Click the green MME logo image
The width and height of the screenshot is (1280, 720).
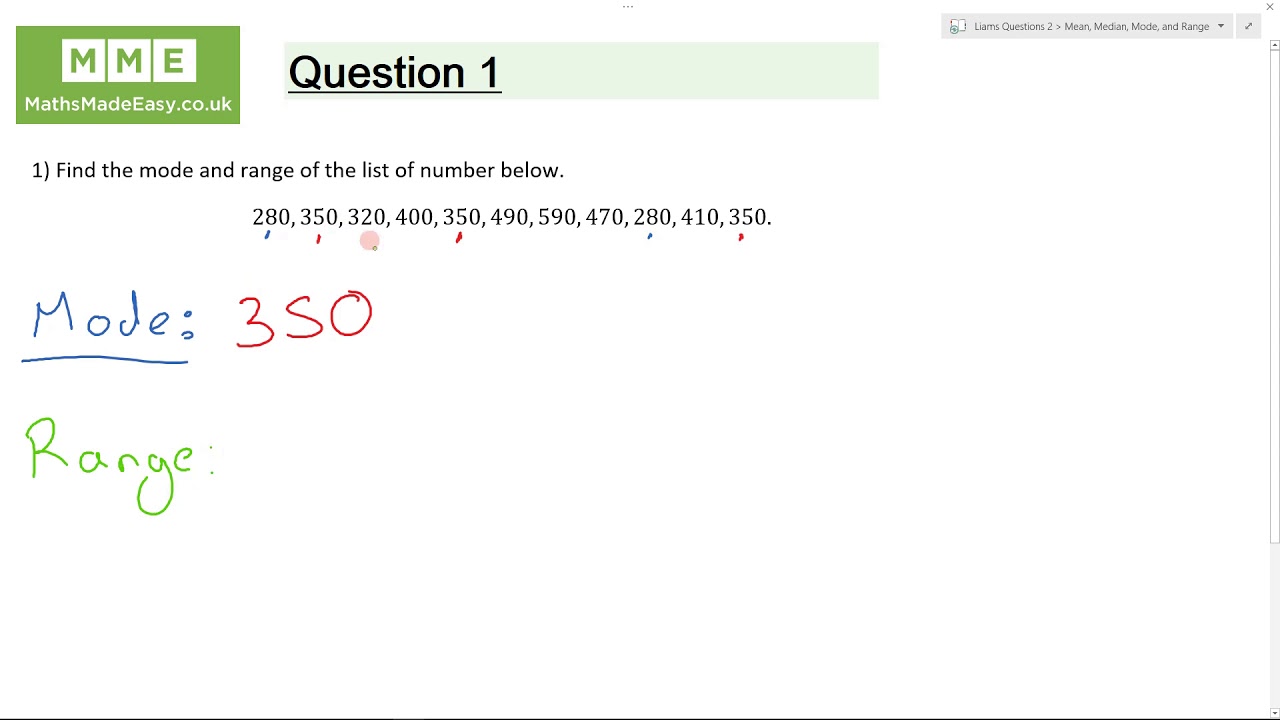(128, 64)
